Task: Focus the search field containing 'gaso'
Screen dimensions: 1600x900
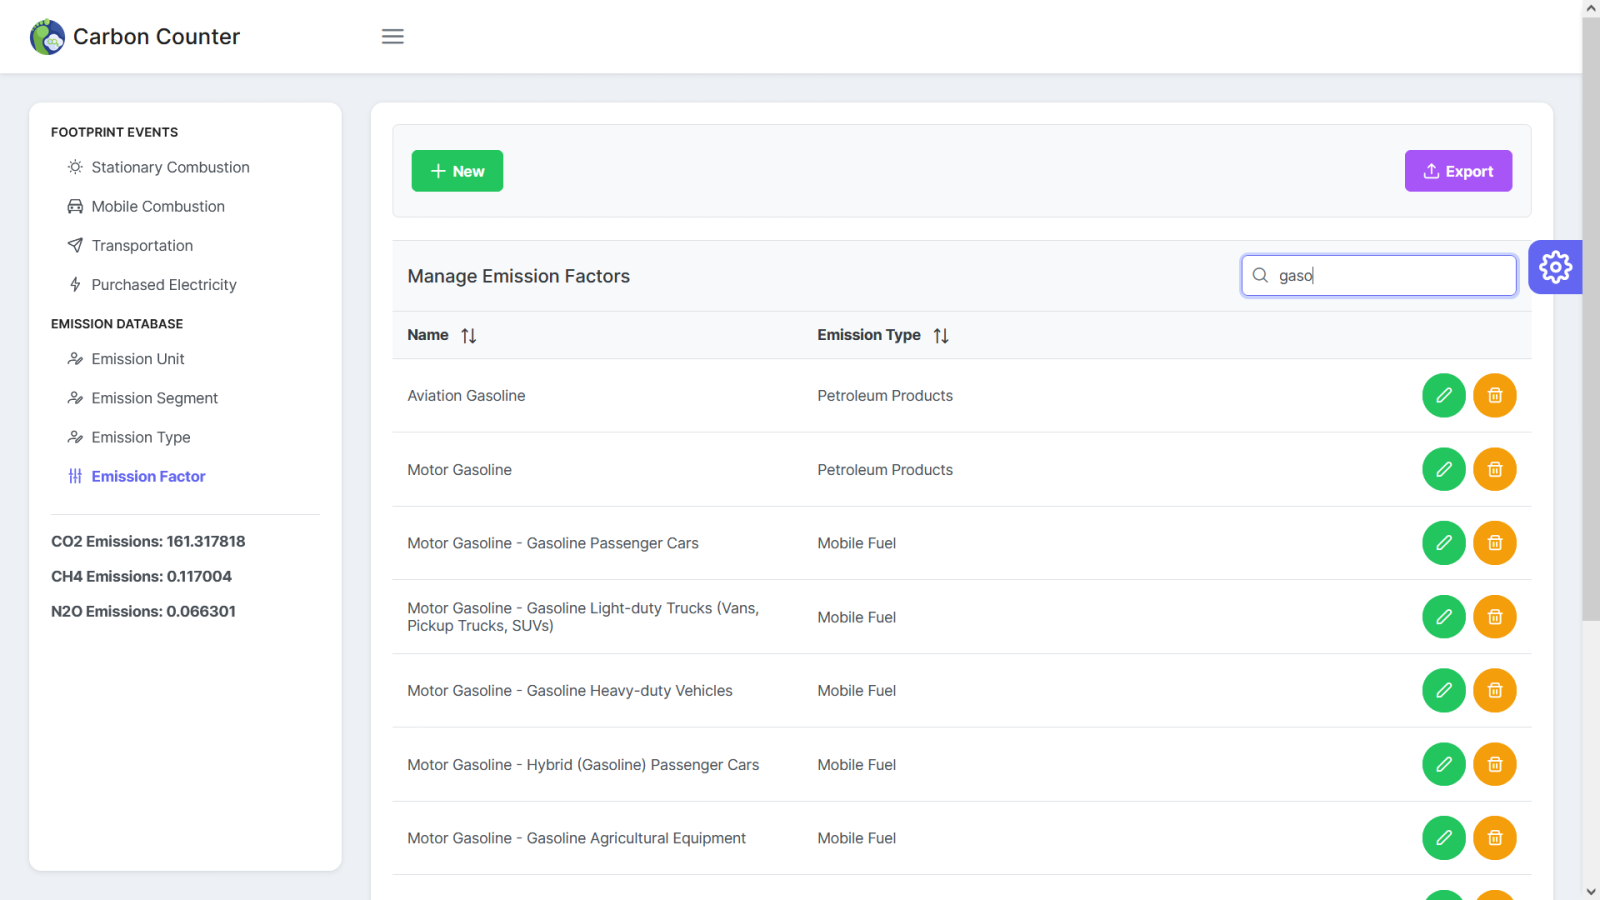Action: pyautogui.click(x=1390, y=276)
